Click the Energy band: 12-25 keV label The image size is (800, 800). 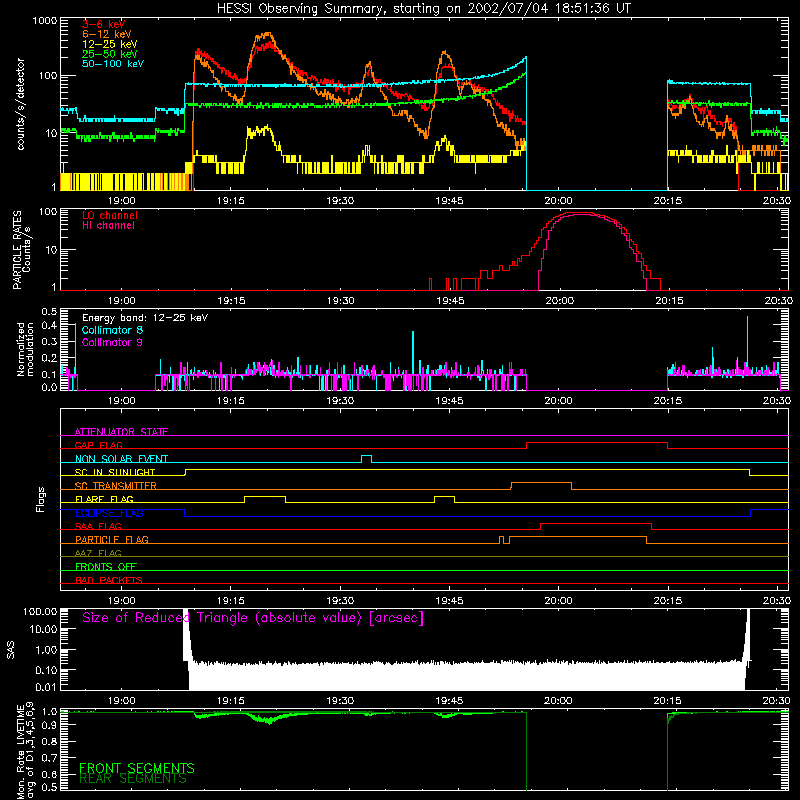(145, 318)
